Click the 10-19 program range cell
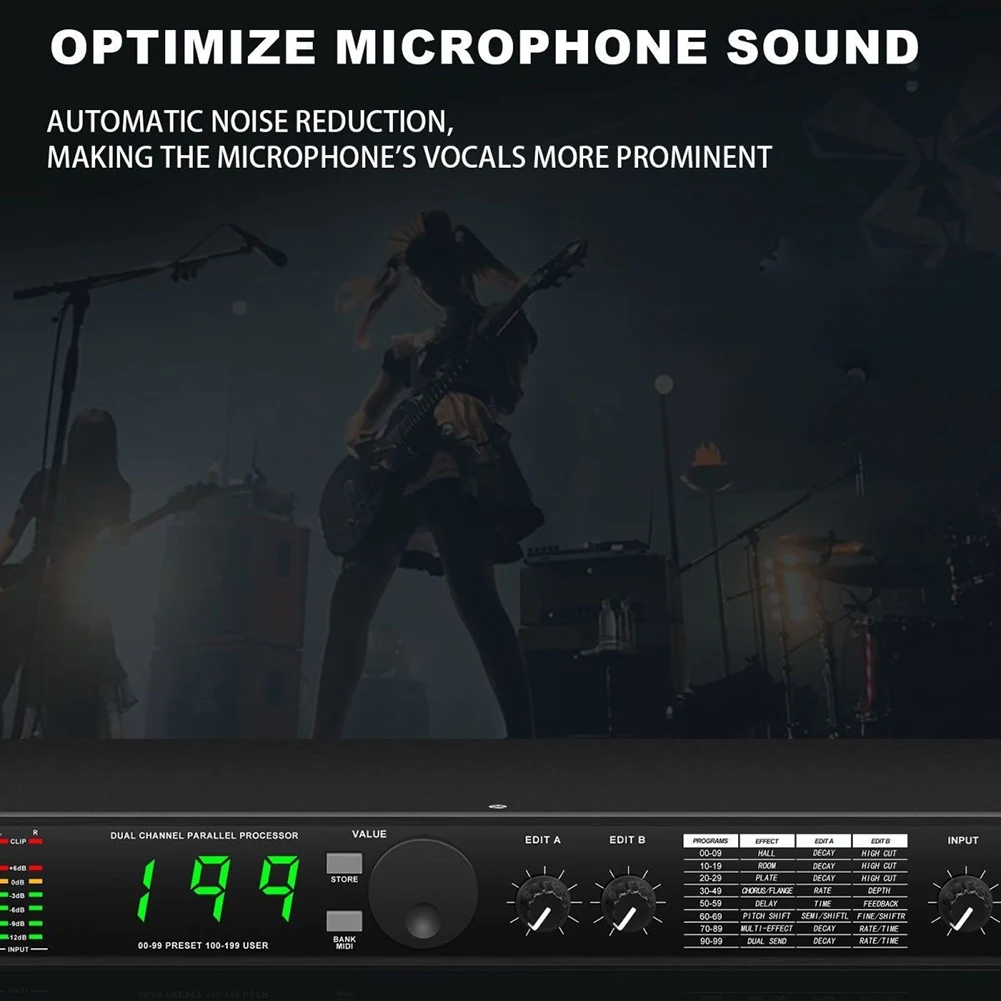 point(711,866)
